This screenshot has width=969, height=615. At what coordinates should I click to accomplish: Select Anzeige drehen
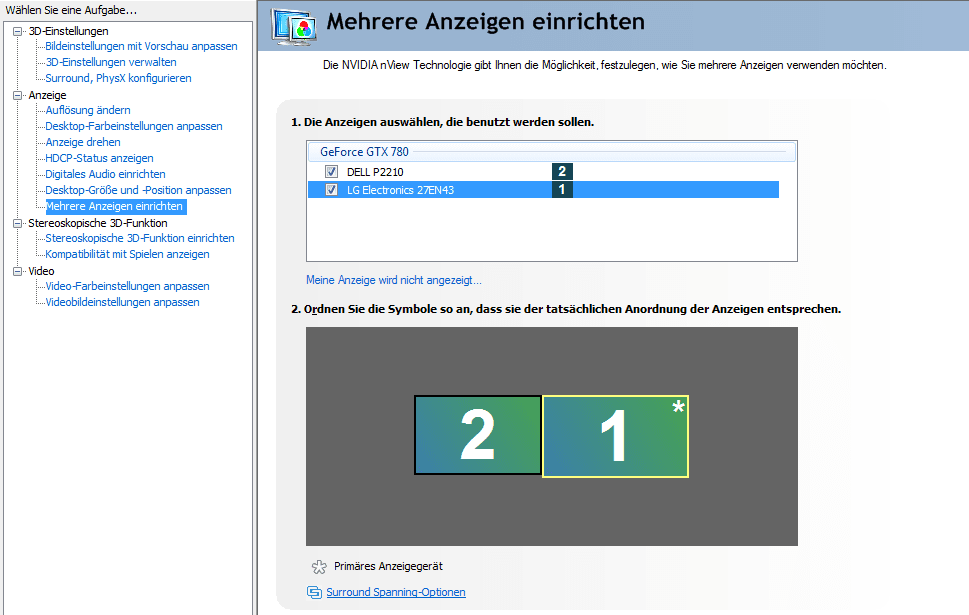[83, 142]
